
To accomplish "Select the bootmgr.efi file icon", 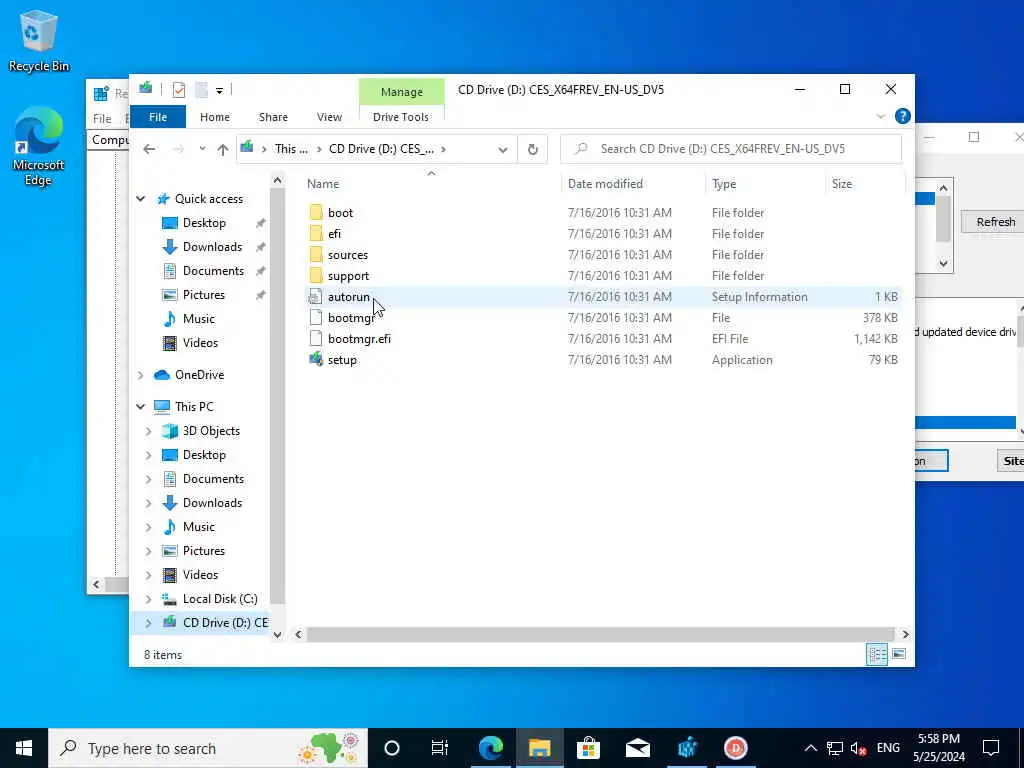I will [x=316, y=338].
